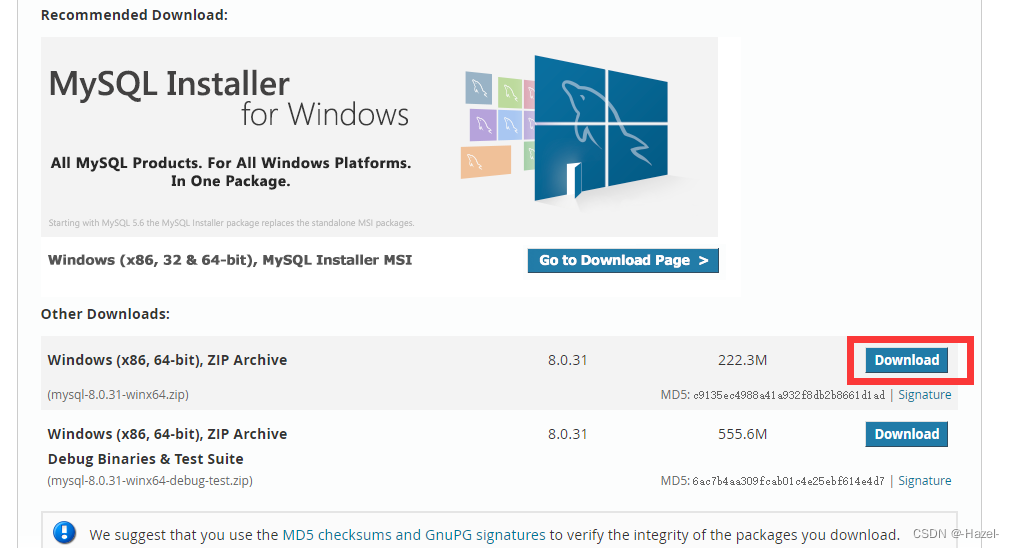
Task: Click the Other Downloads heading
Action: pyautogui.click(x=105, y=314)
